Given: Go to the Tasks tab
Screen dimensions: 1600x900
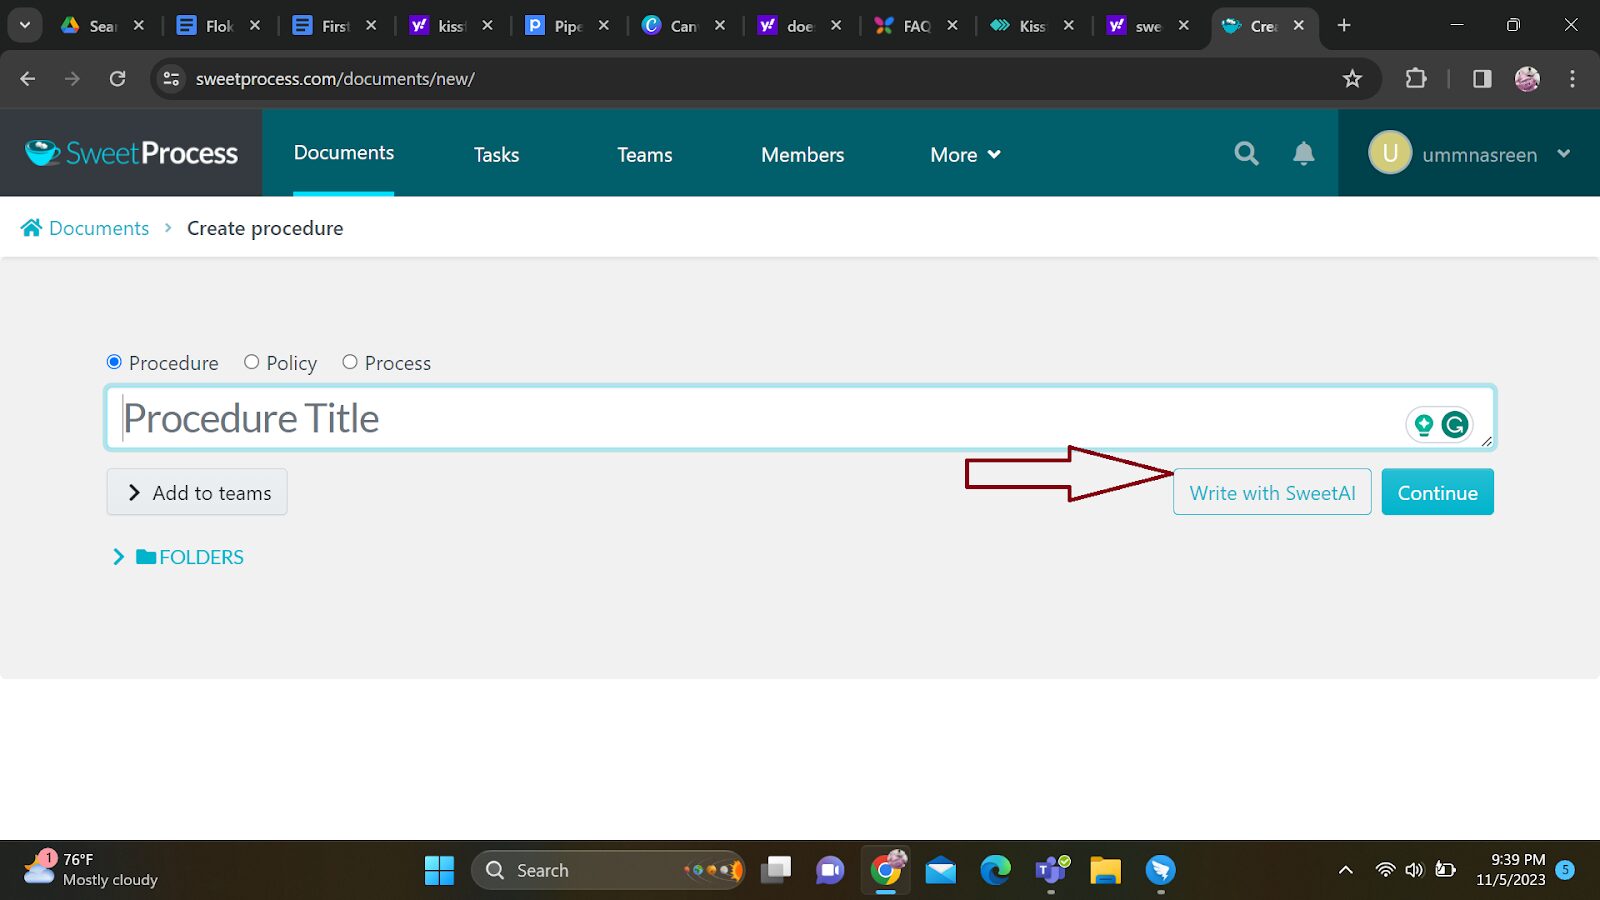Looking at the screenshot, I should (x=496, y=155).
